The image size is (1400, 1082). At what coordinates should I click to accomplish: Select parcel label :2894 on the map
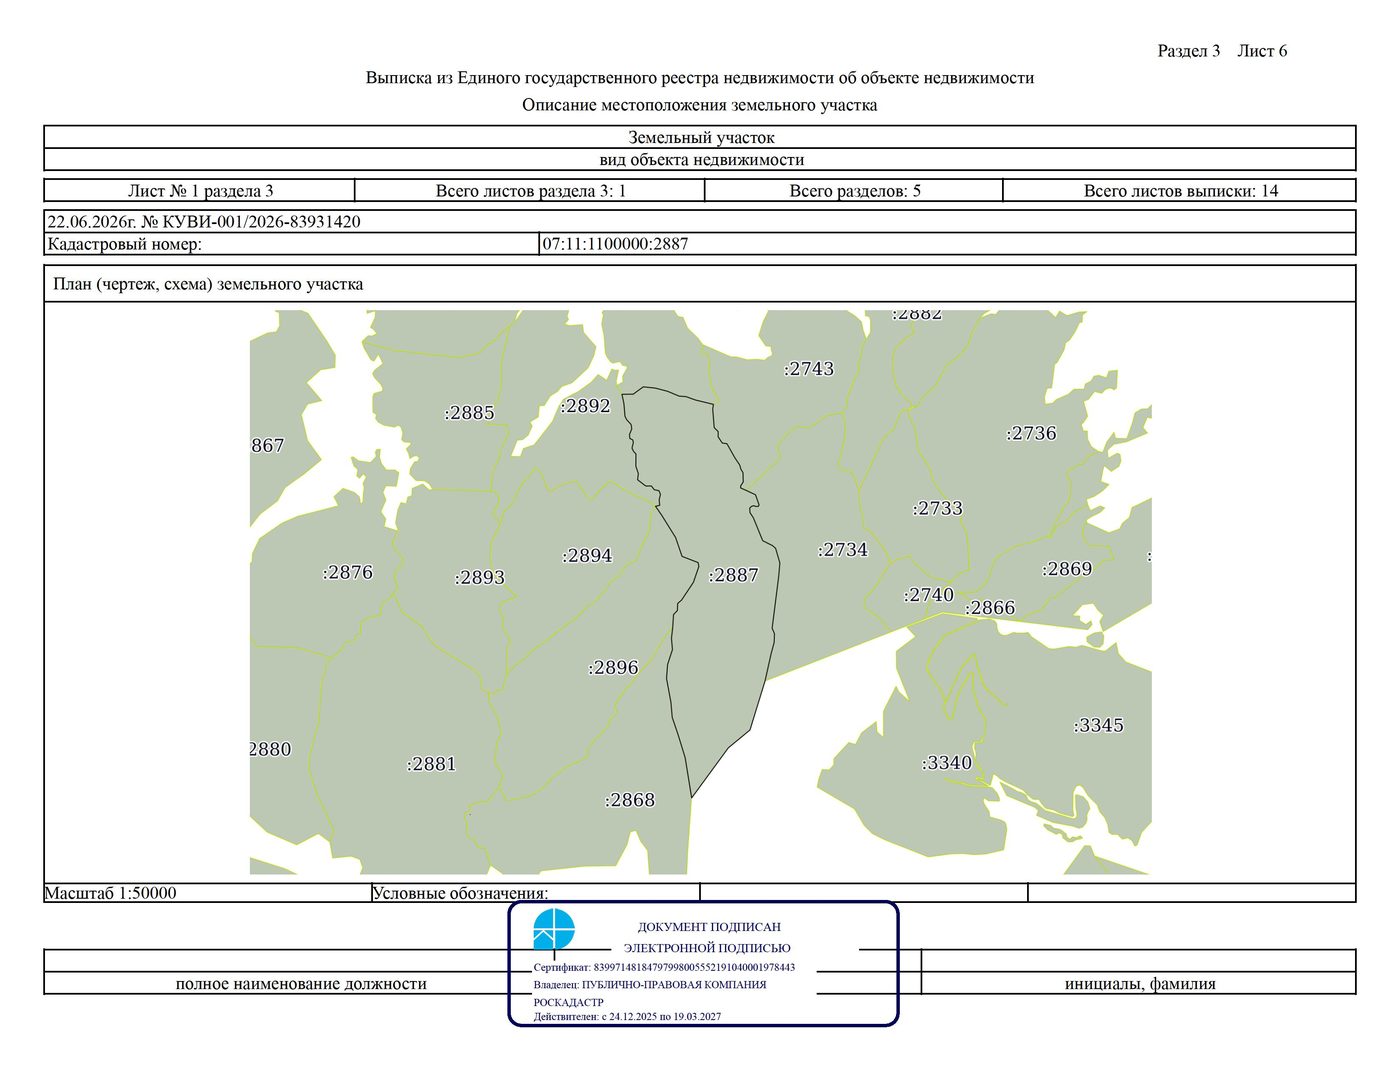(x=587, y=556)
